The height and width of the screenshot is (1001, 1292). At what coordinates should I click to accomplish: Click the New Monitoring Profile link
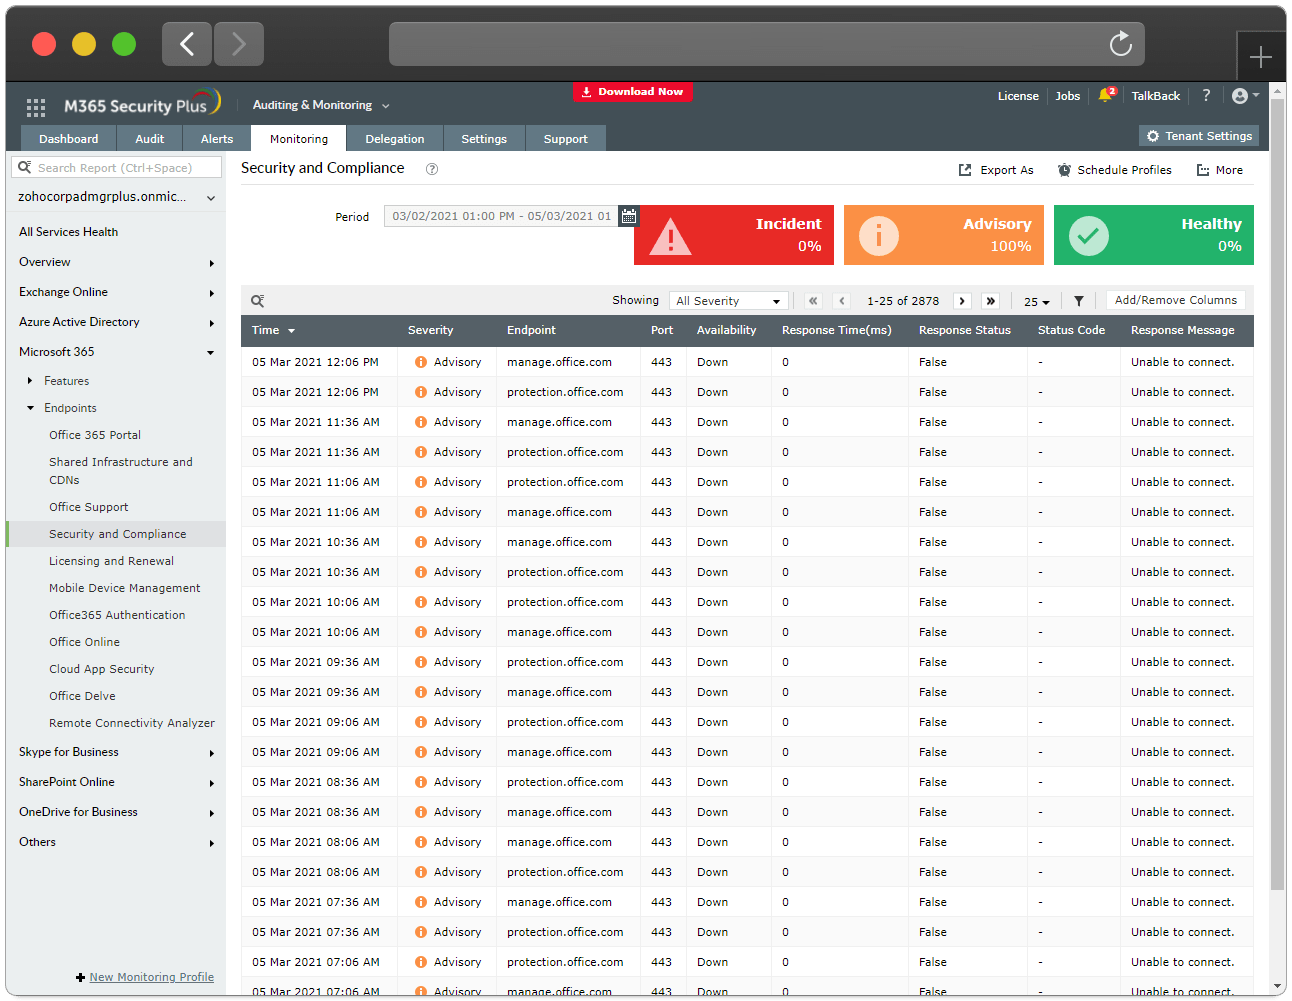pyautogui.click(x=151, y=977)
